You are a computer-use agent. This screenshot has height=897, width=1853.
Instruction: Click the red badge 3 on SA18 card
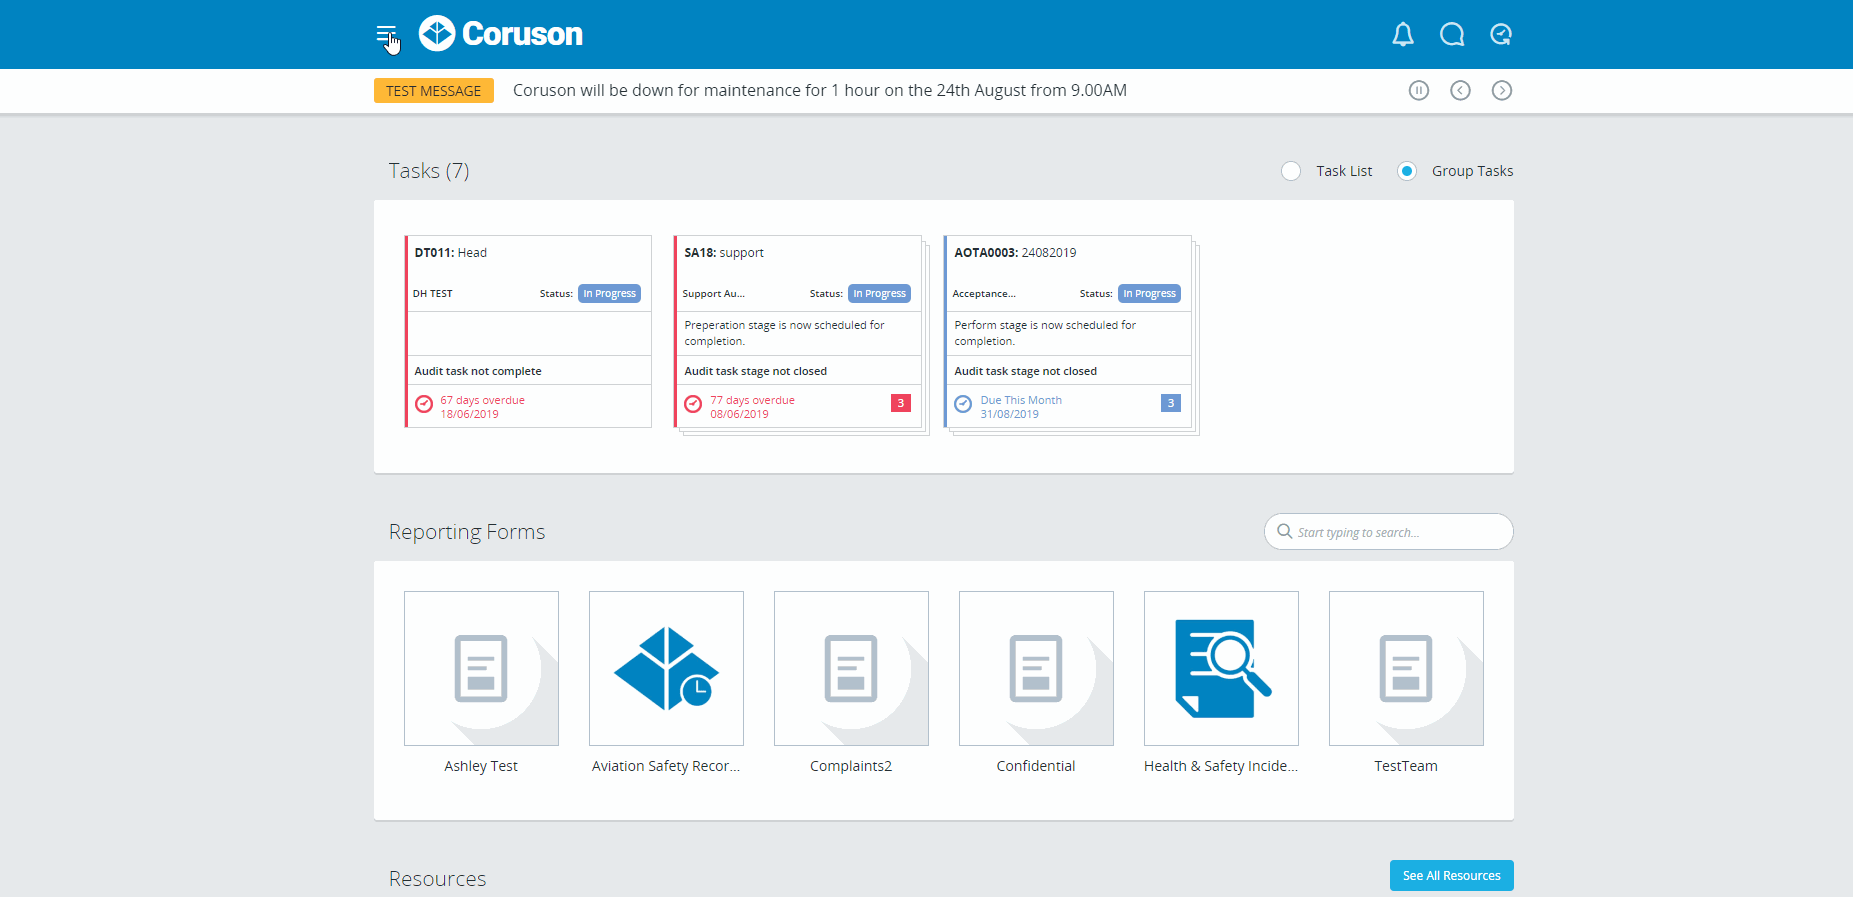901,403
